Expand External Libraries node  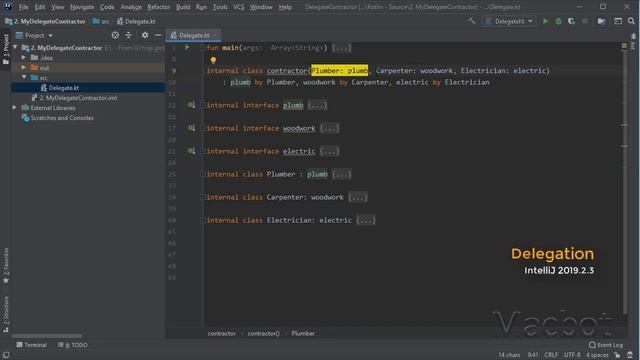click(15, 108)
